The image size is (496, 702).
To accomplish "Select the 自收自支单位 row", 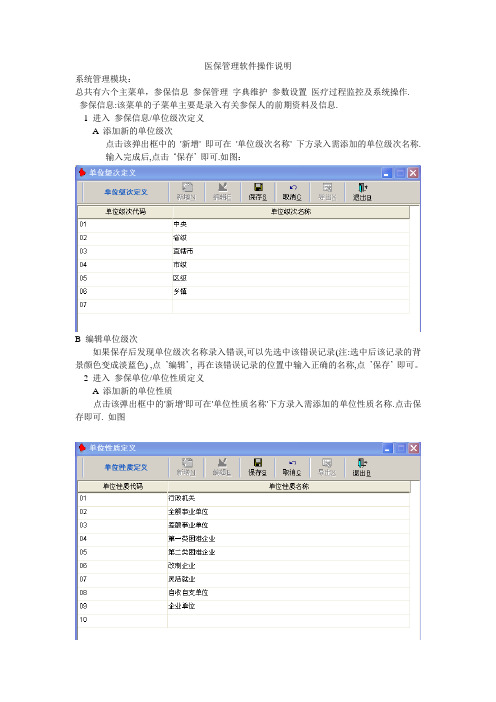I will (x=244, y=593).
